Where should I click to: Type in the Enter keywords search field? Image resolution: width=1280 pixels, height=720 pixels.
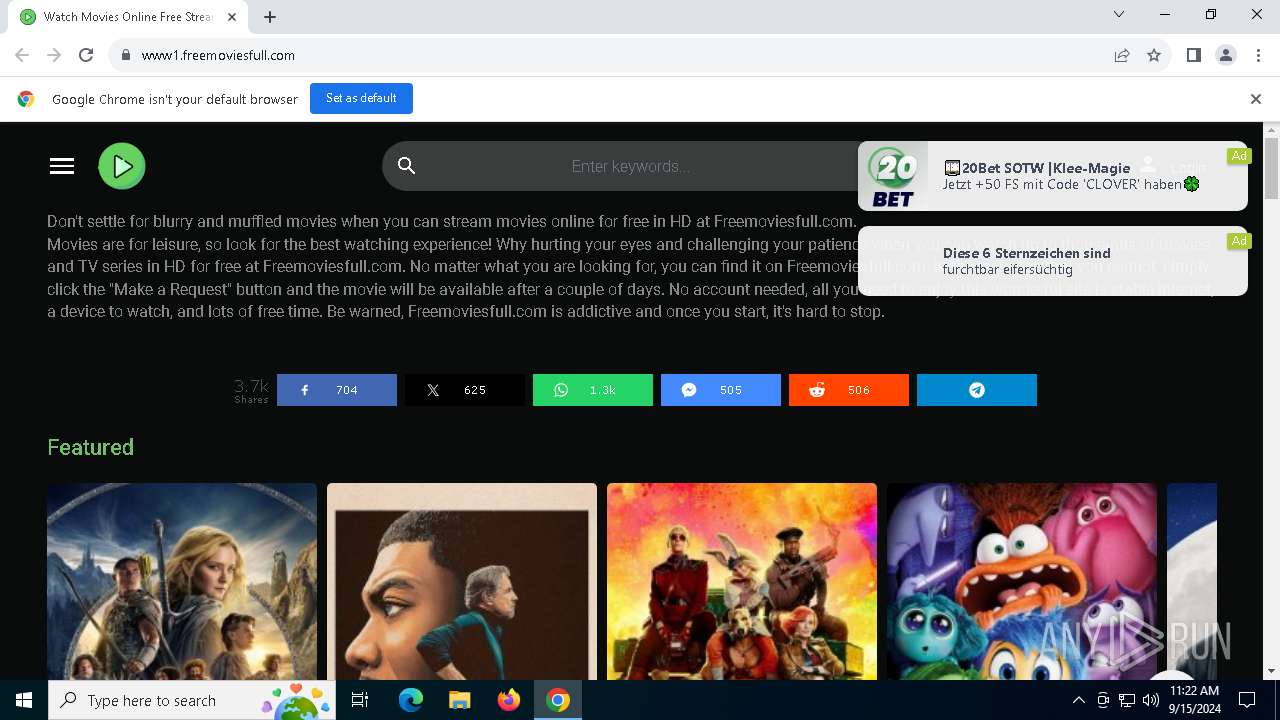point(630,166)
